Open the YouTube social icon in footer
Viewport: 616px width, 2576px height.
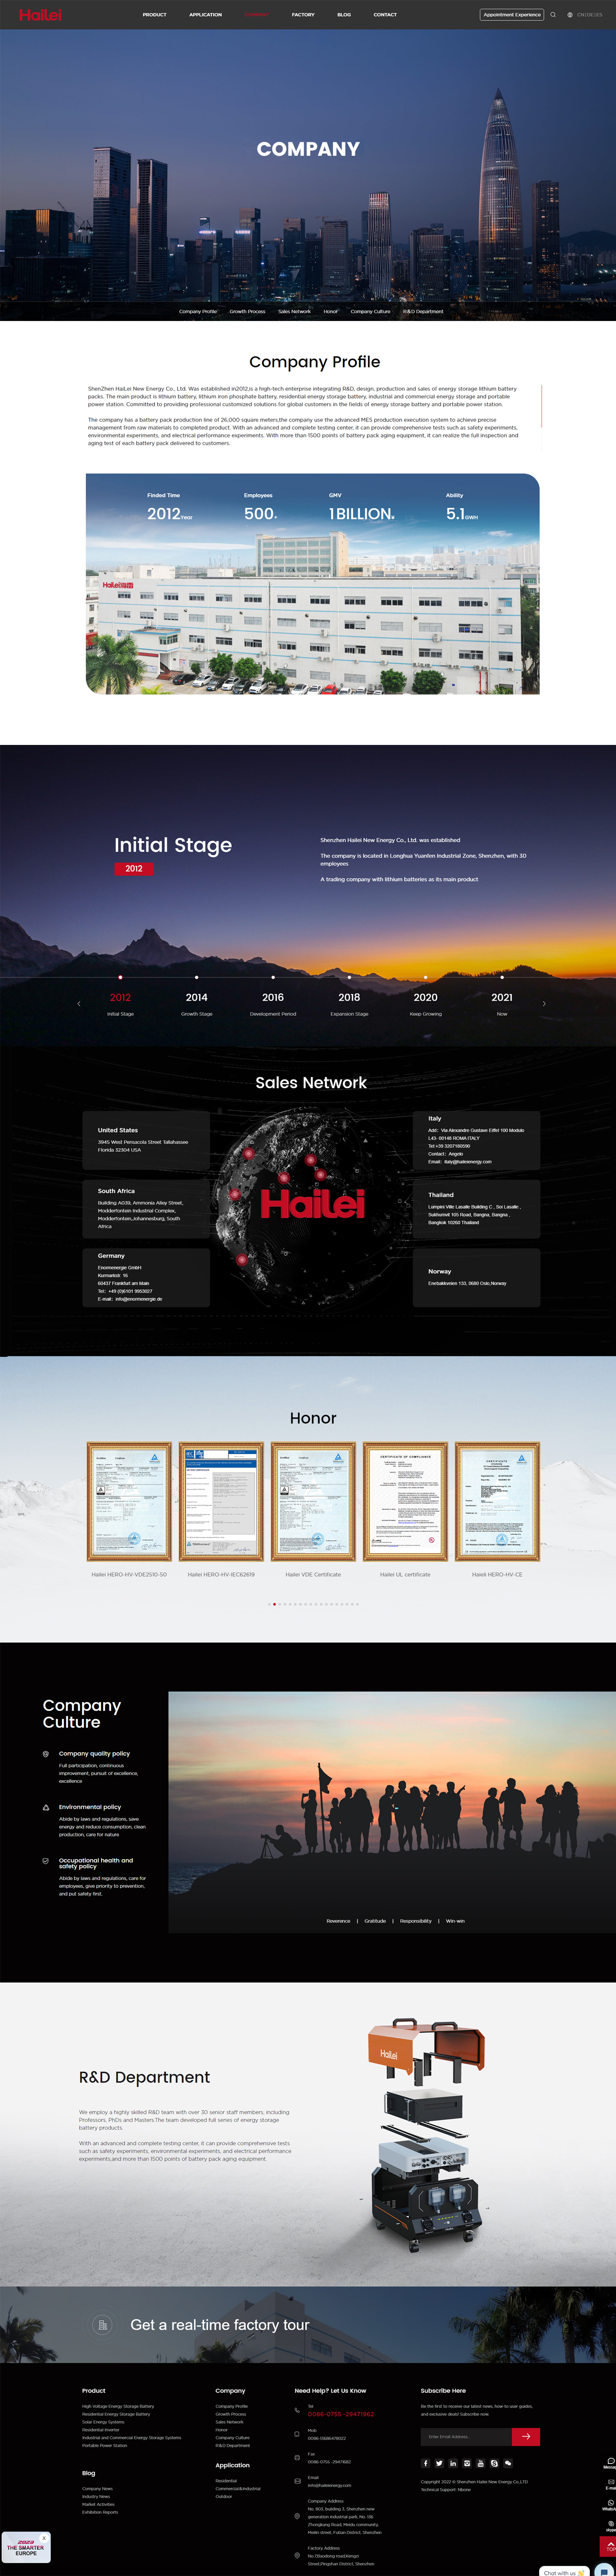(x=480, y=2463)
